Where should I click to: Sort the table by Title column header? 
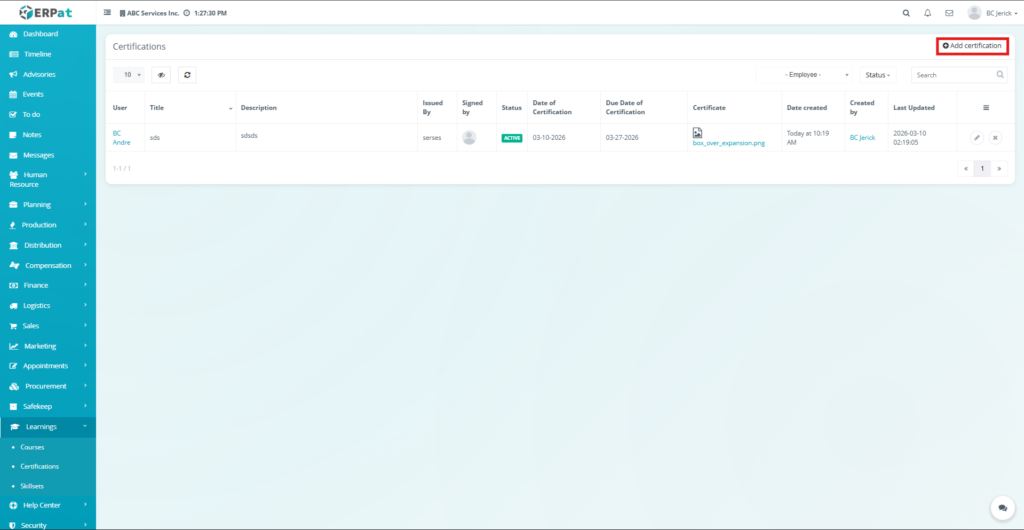point(157,107)
